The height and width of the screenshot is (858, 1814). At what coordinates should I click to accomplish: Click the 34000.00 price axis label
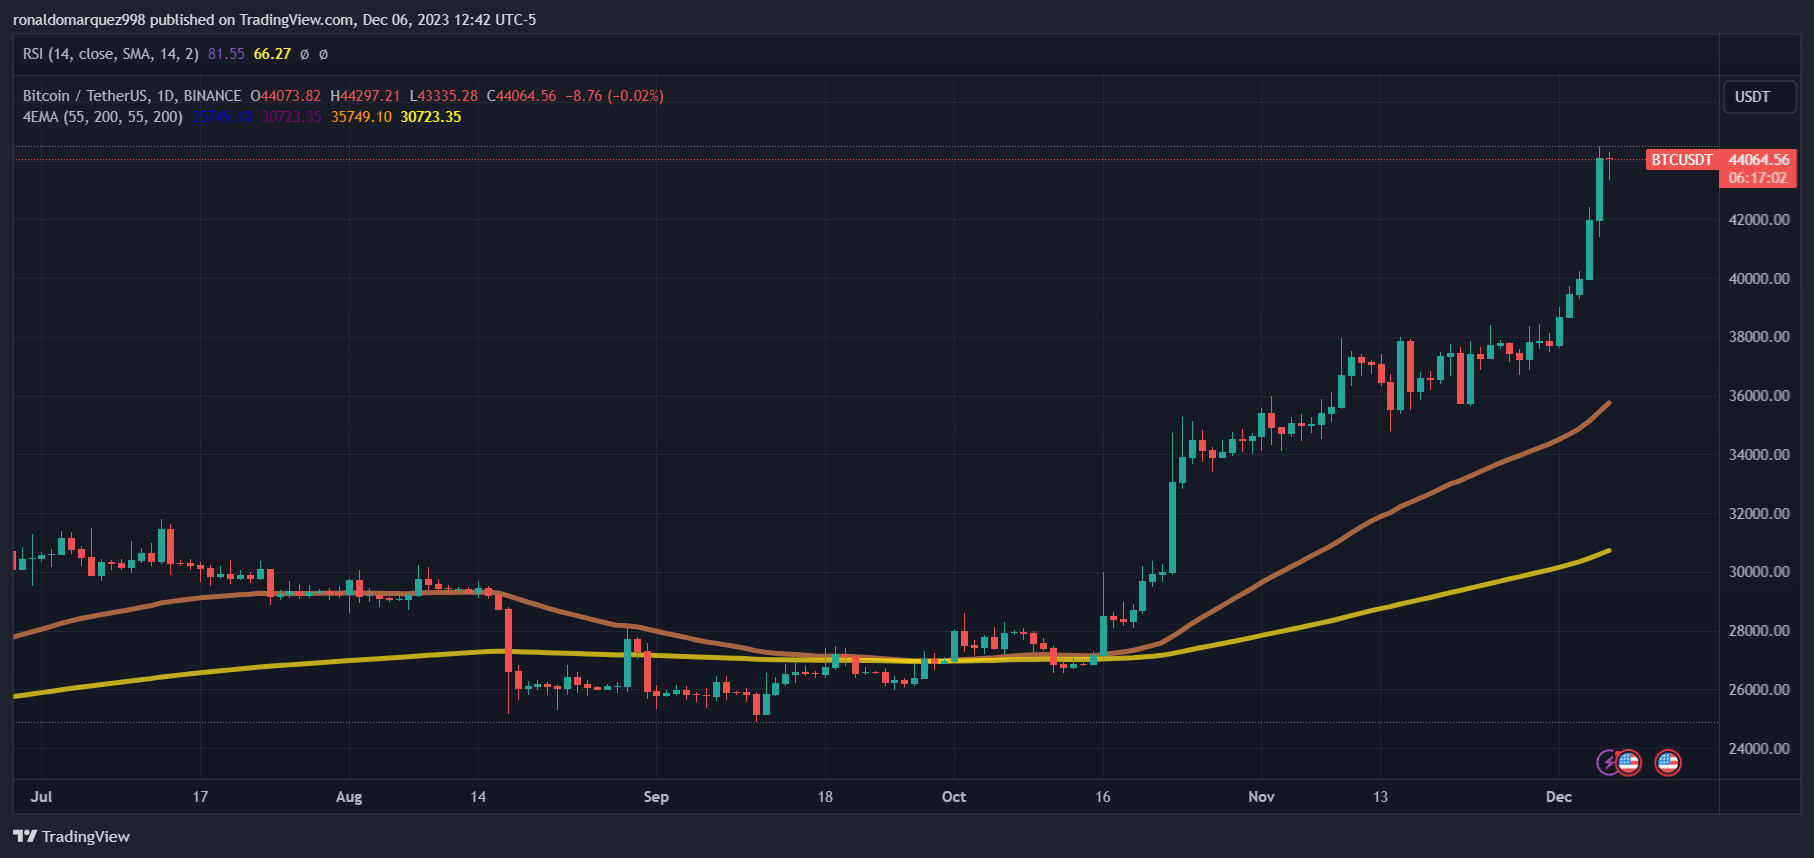point(1759,455)
